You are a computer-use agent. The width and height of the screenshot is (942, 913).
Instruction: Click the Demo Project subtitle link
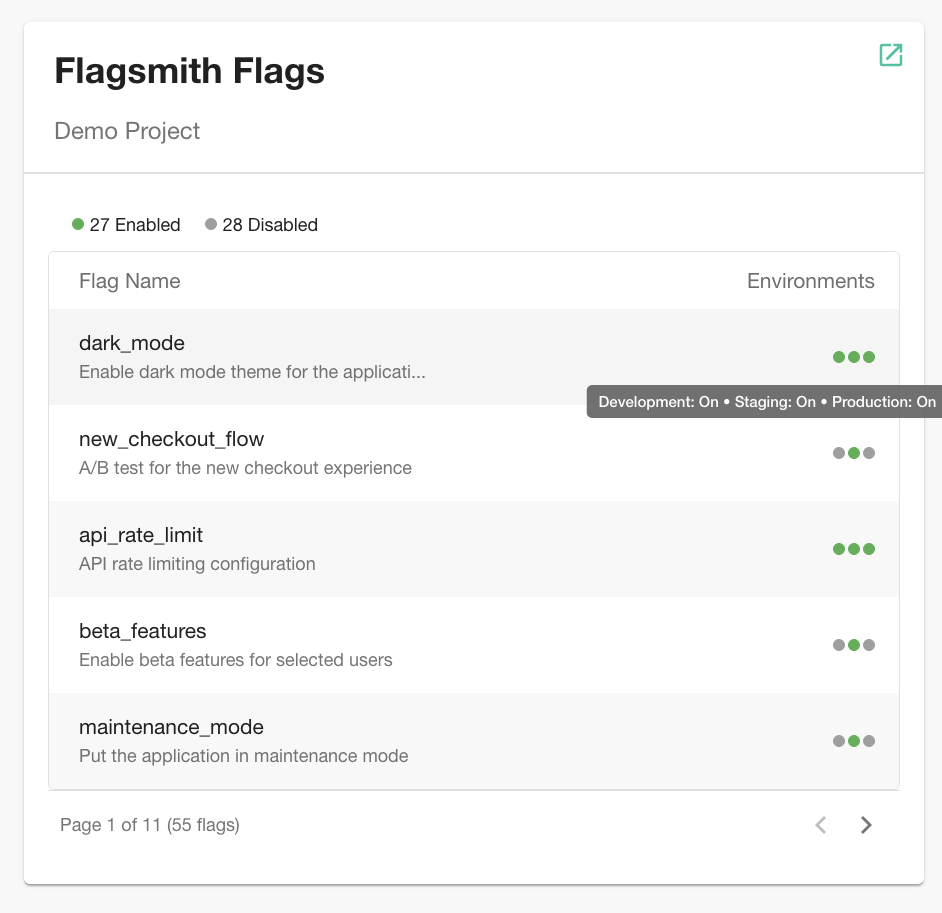click(x=127, y=131)
